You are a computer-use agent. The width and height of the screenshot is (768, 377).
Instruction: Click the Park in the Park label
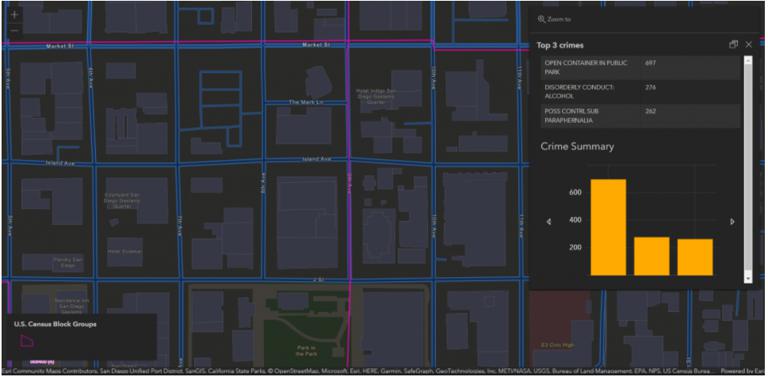pyautogui.click(x=308, y=350)
